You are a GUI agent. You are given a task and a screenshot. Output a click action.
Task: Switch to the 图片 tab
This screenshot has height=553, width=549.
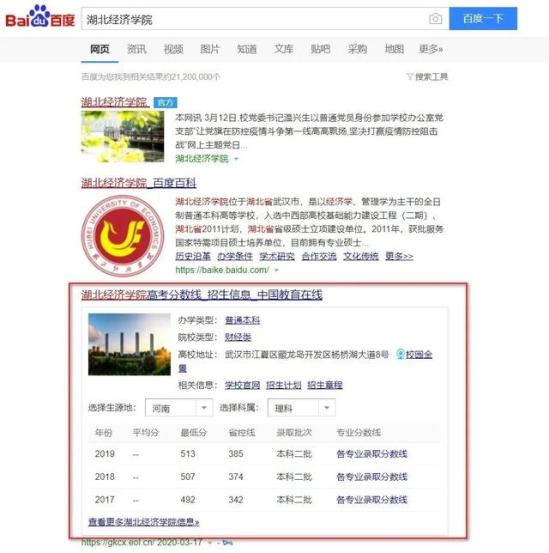point(210,49)
